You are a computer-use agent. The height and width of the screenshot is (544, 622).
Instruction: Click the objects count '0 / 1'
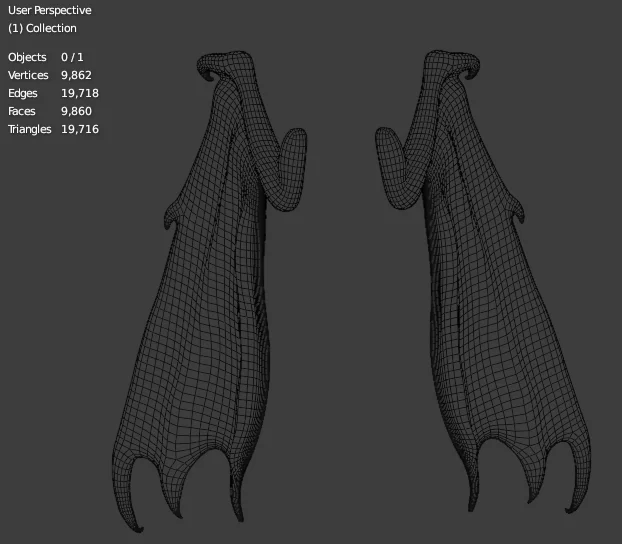[72, 57]
